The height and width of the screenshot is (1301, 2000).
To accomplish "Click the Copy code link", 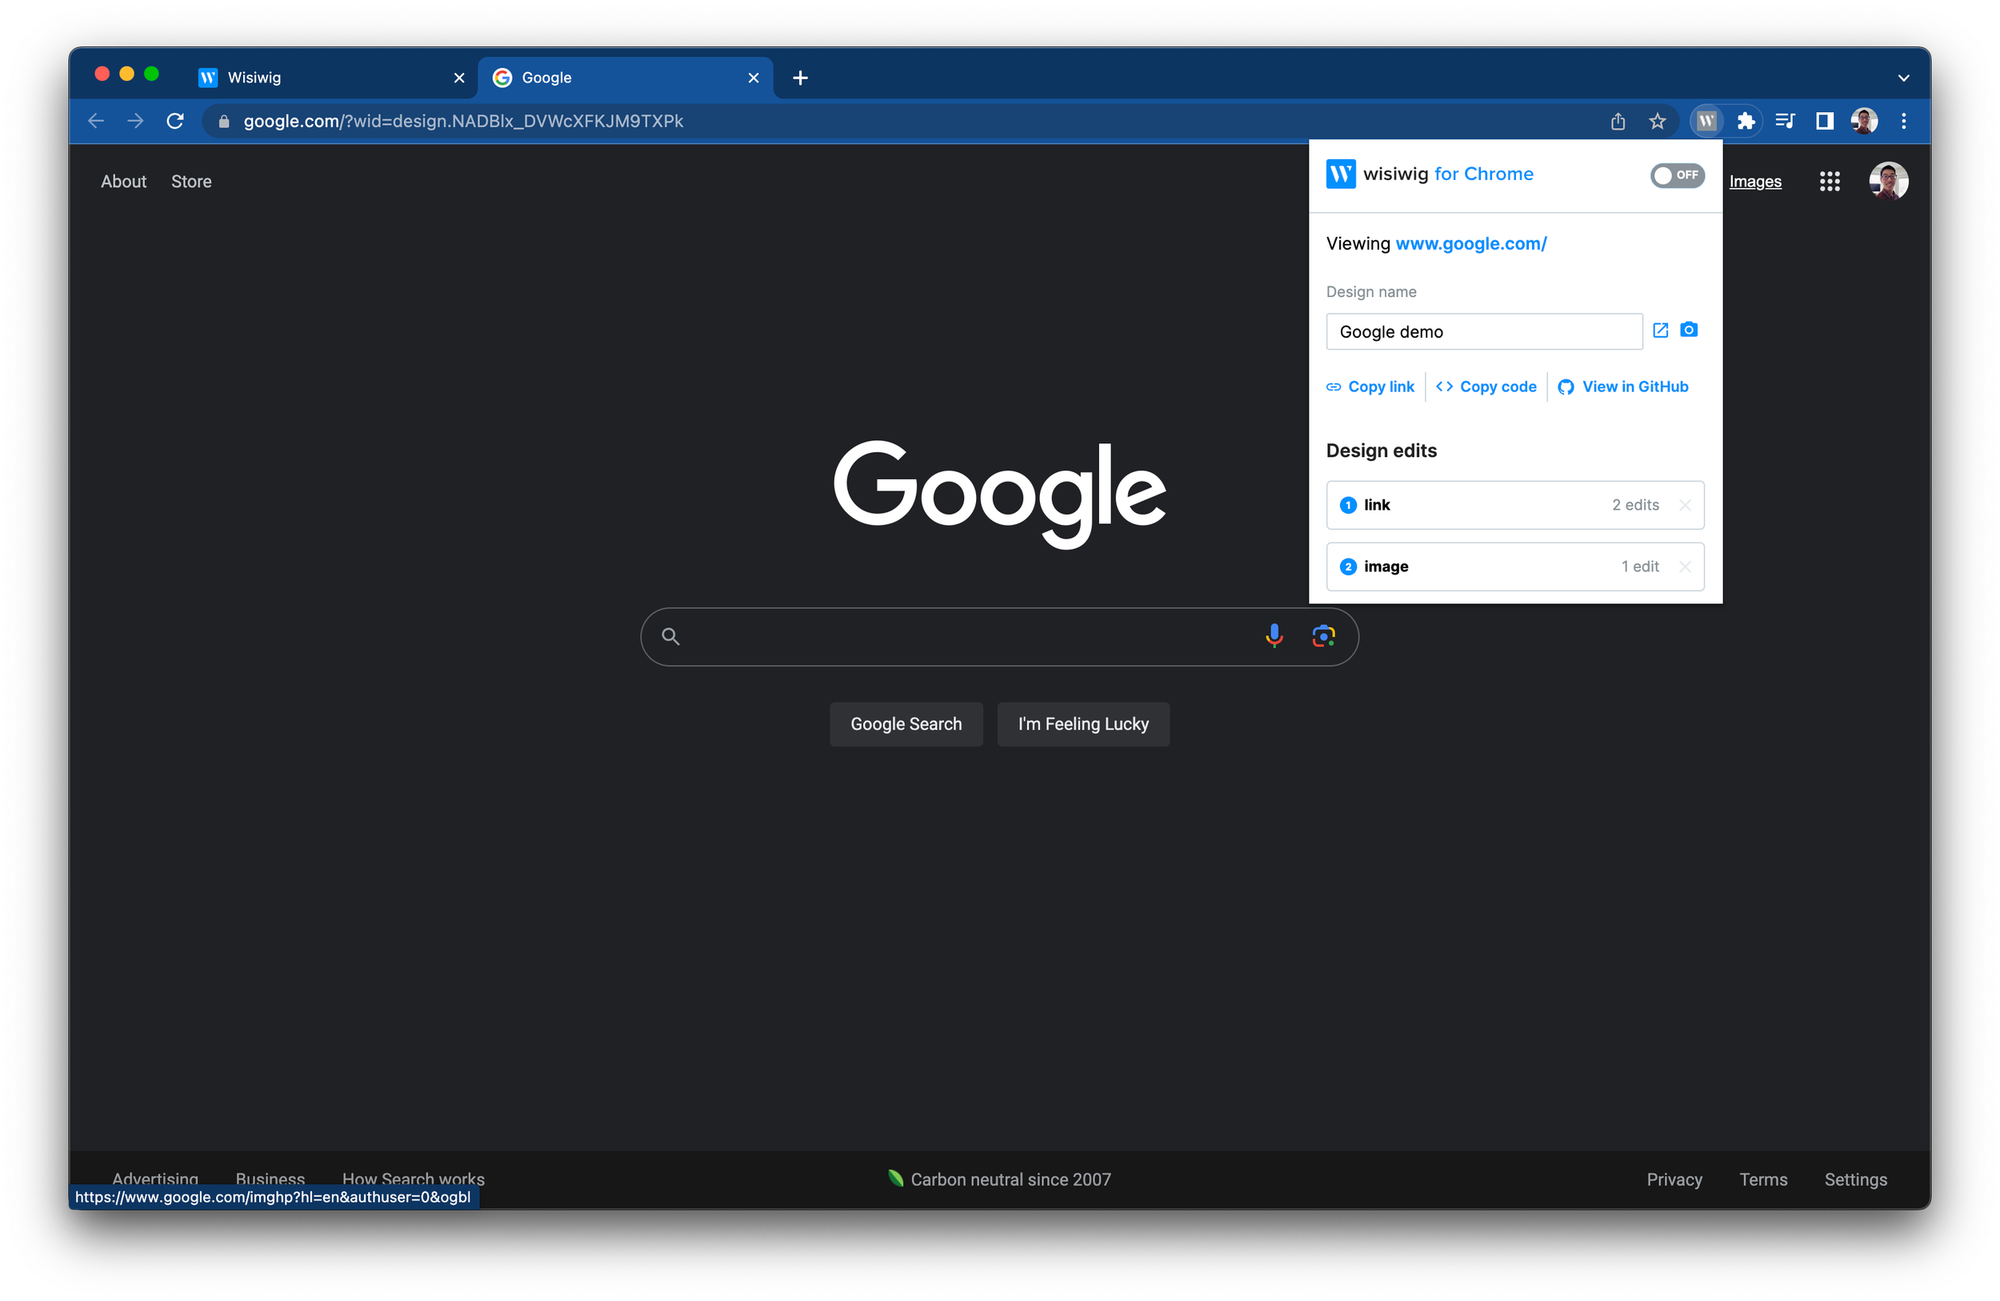I will (1487, 387).
